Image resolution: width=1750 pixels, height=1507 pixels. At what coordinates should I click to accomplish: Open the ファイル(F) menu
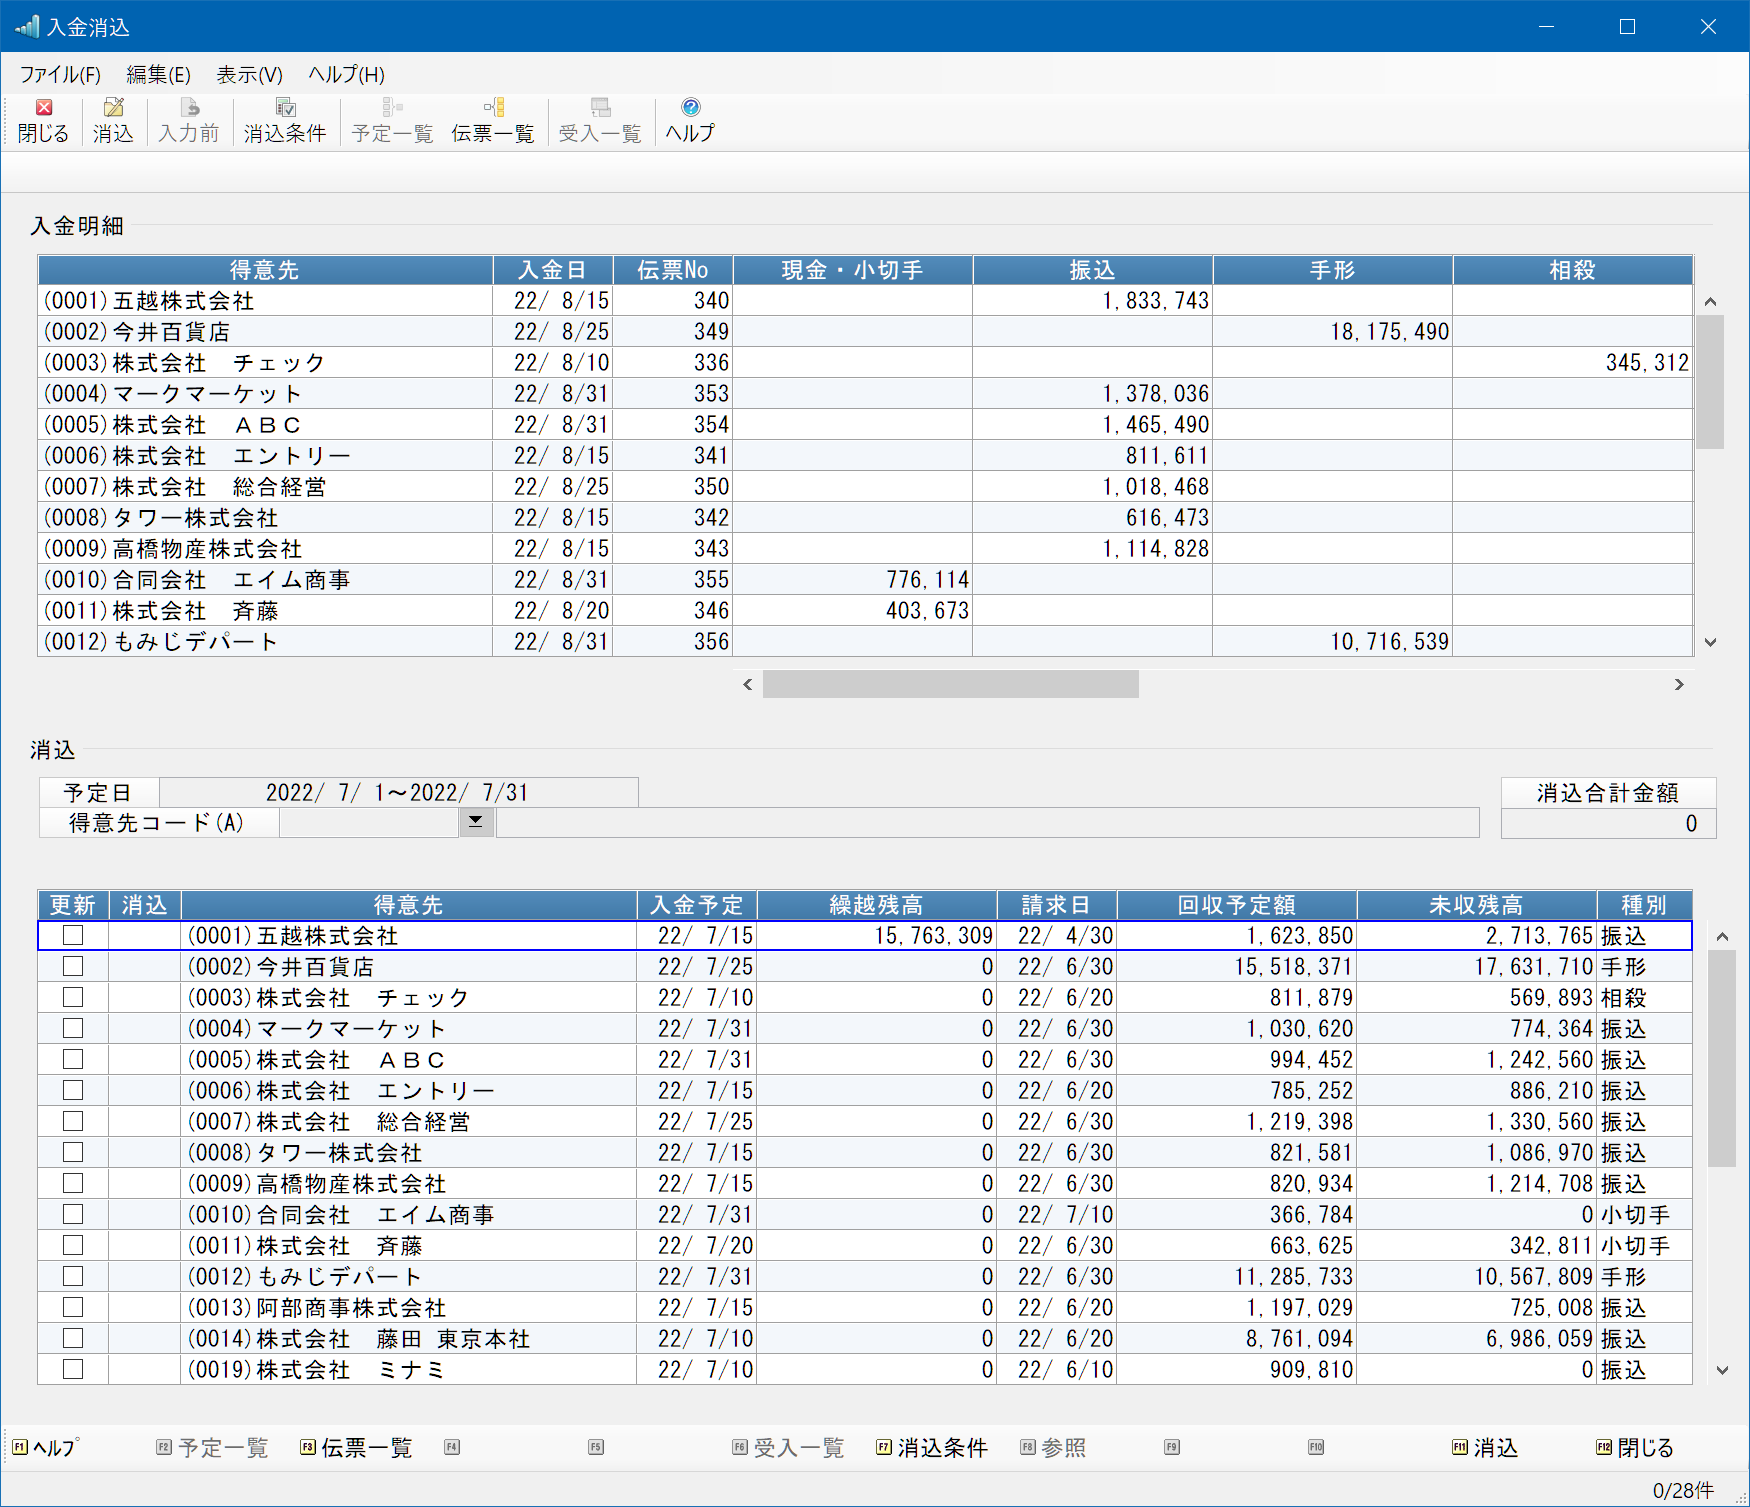(60, 75)
